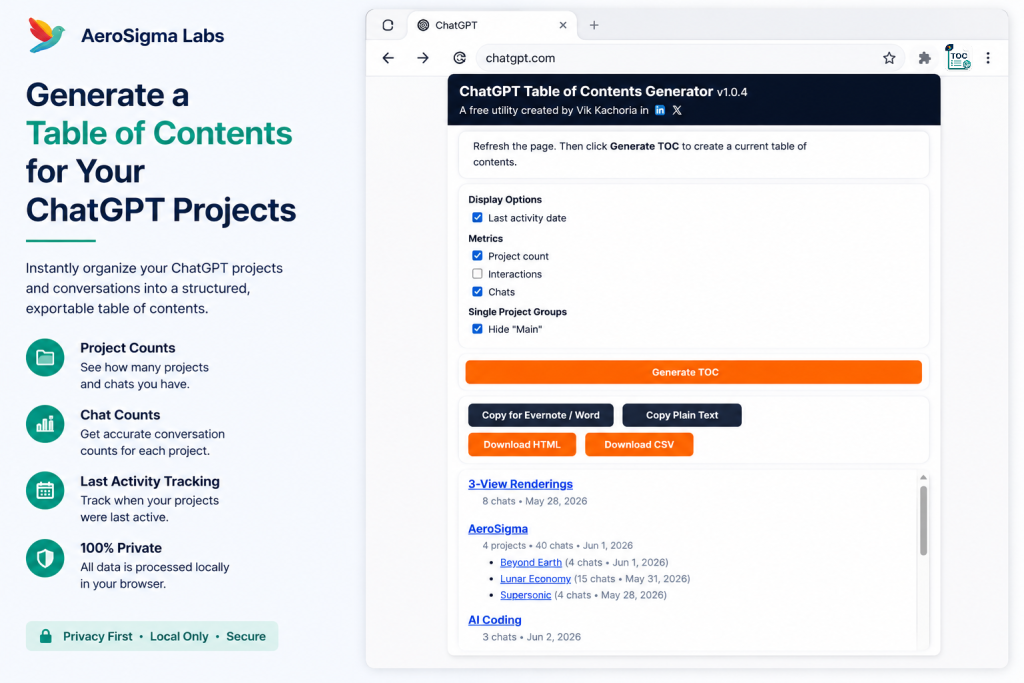Open Vik Kachoria's X profile icon
This screenshot has height=683, width=1024.
pos(677,110)
